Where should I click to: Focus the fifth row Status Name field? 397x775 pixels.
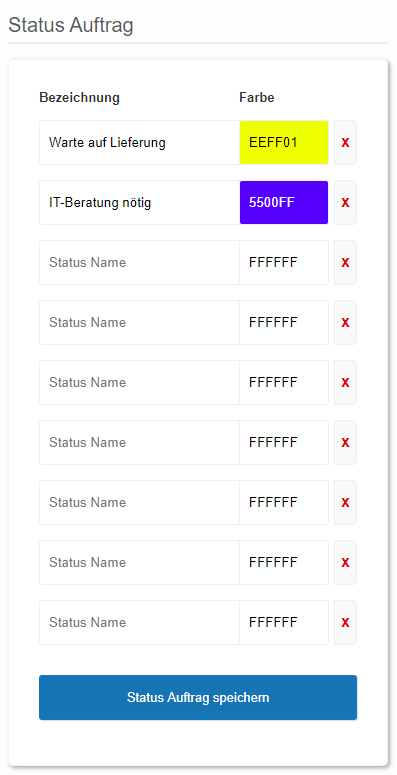(x=139, y=382)
